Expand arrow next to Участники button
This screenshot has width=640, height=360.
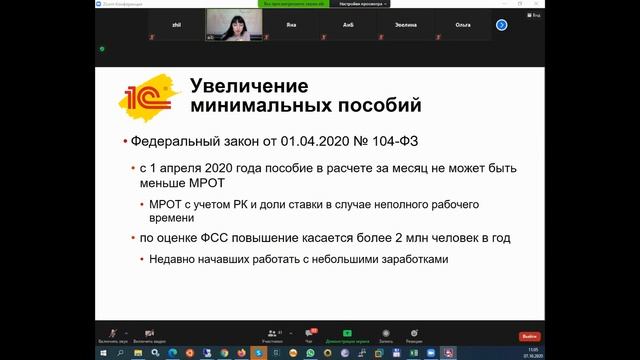click(291, 333)
